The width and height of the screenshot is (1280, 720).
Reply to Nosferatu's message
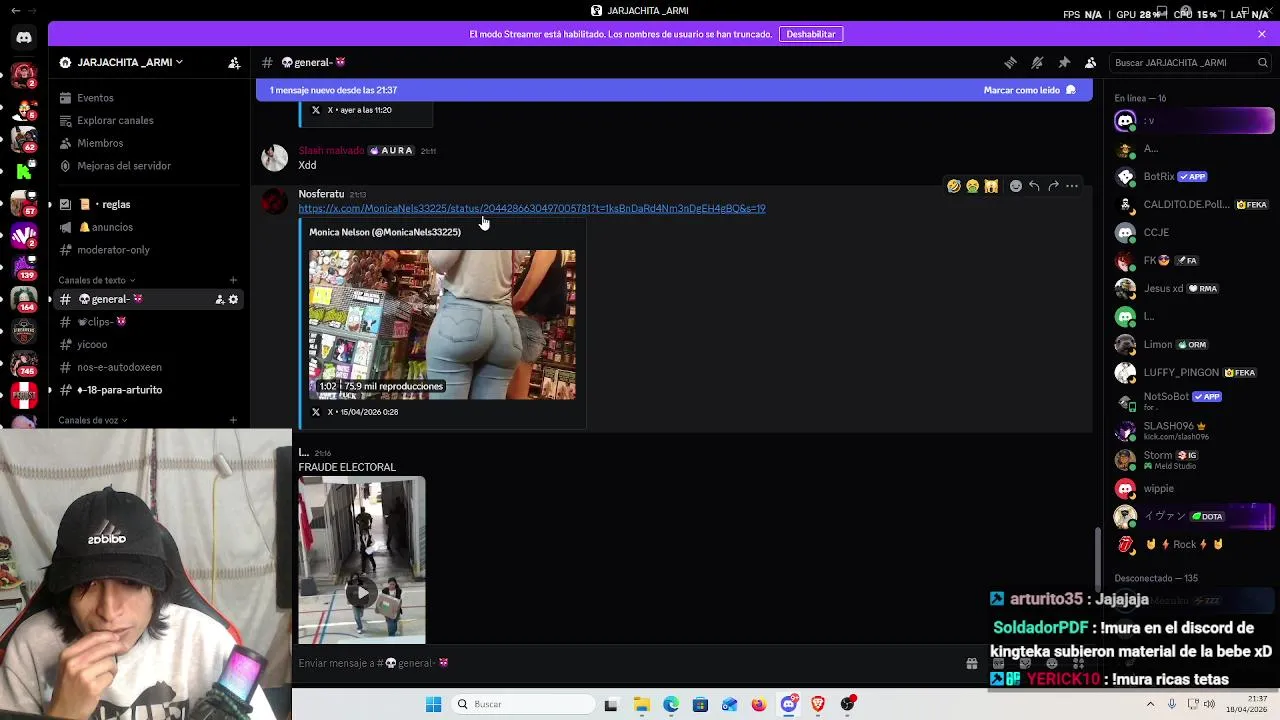point(1034,186)
